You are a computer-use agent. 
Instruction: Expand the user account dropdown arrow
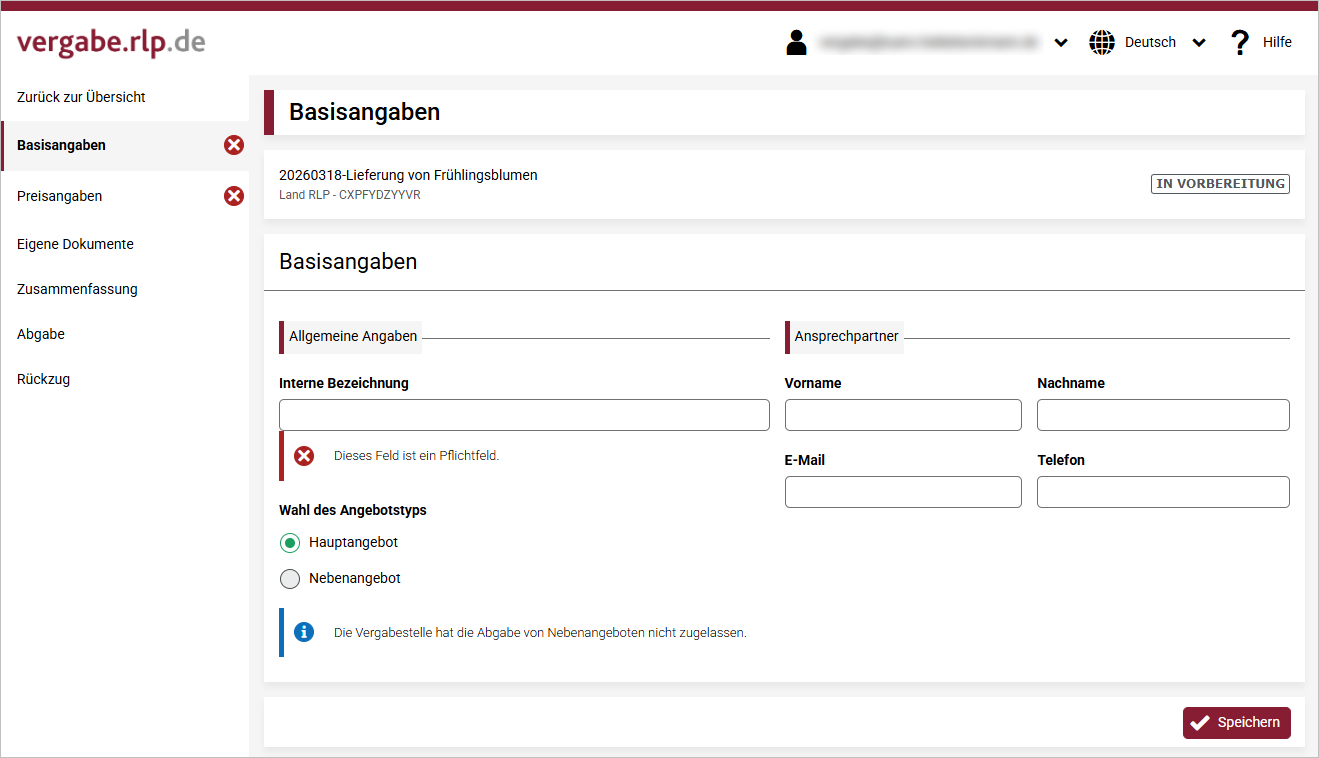[x=1061, y=43]
